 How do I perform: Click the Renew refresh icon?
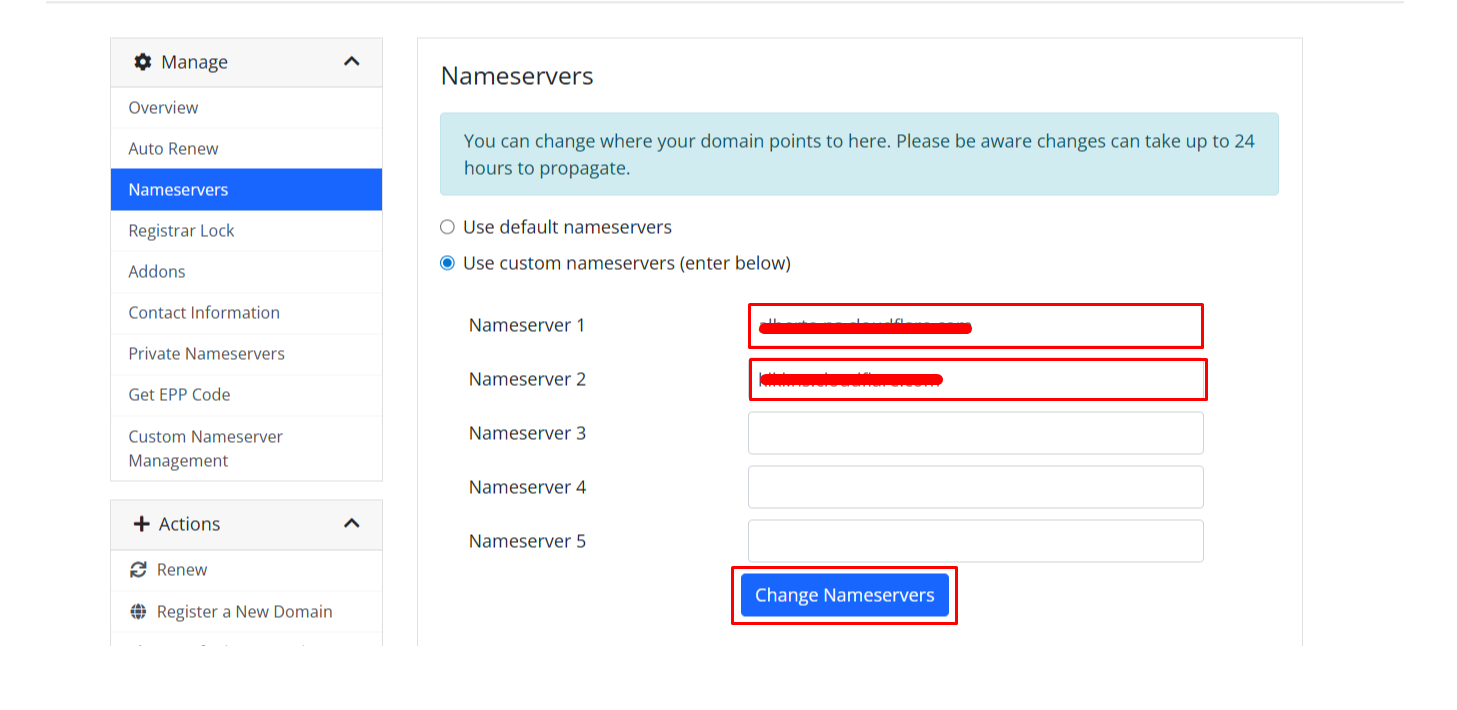(139, 570)
